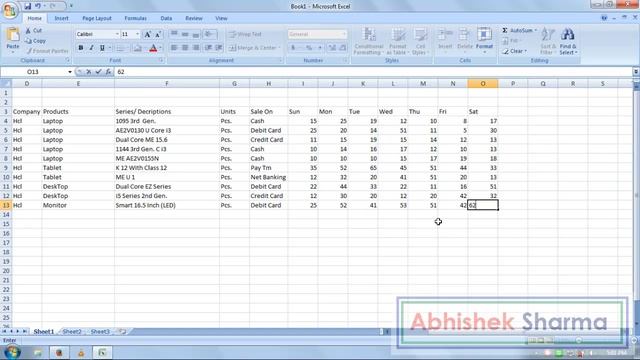This screenshot has width=640, height=360.
Task: Toggle Wrap Text
Action: (x=245, y=34)
